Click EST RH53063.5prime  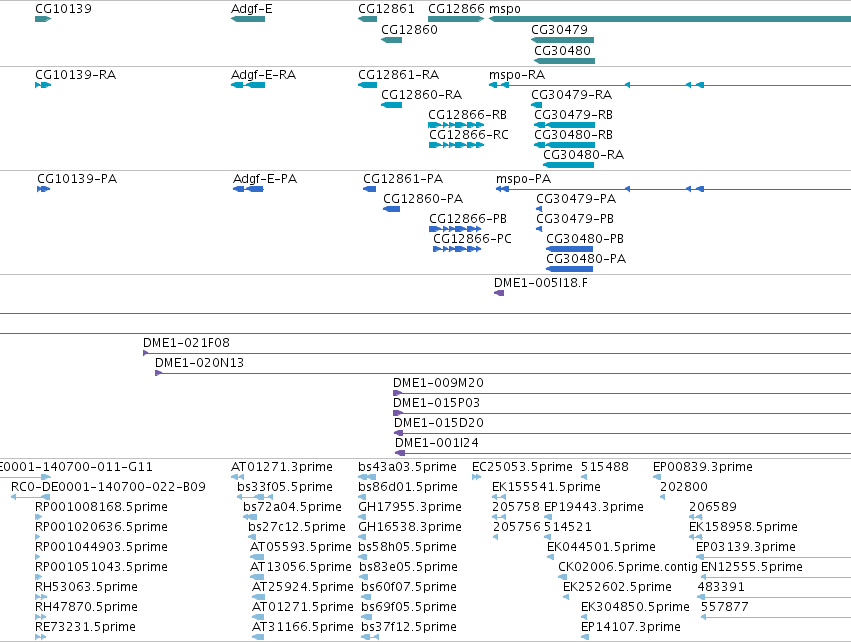(41, 597)
